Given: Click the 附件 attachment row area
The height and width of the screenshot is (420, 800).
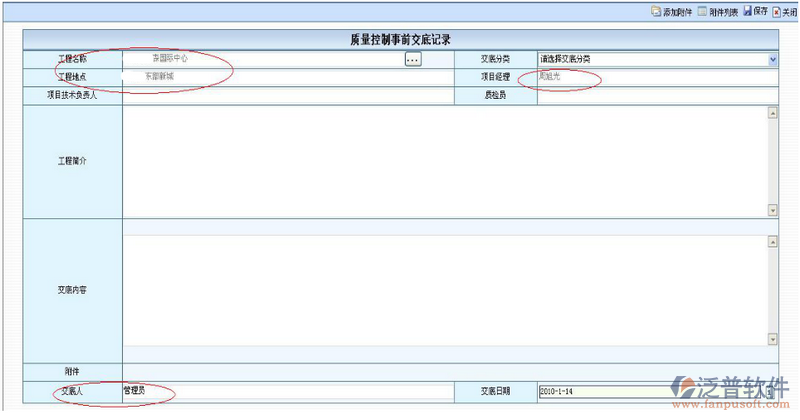Looking at the screenshot, I should 451,372.
